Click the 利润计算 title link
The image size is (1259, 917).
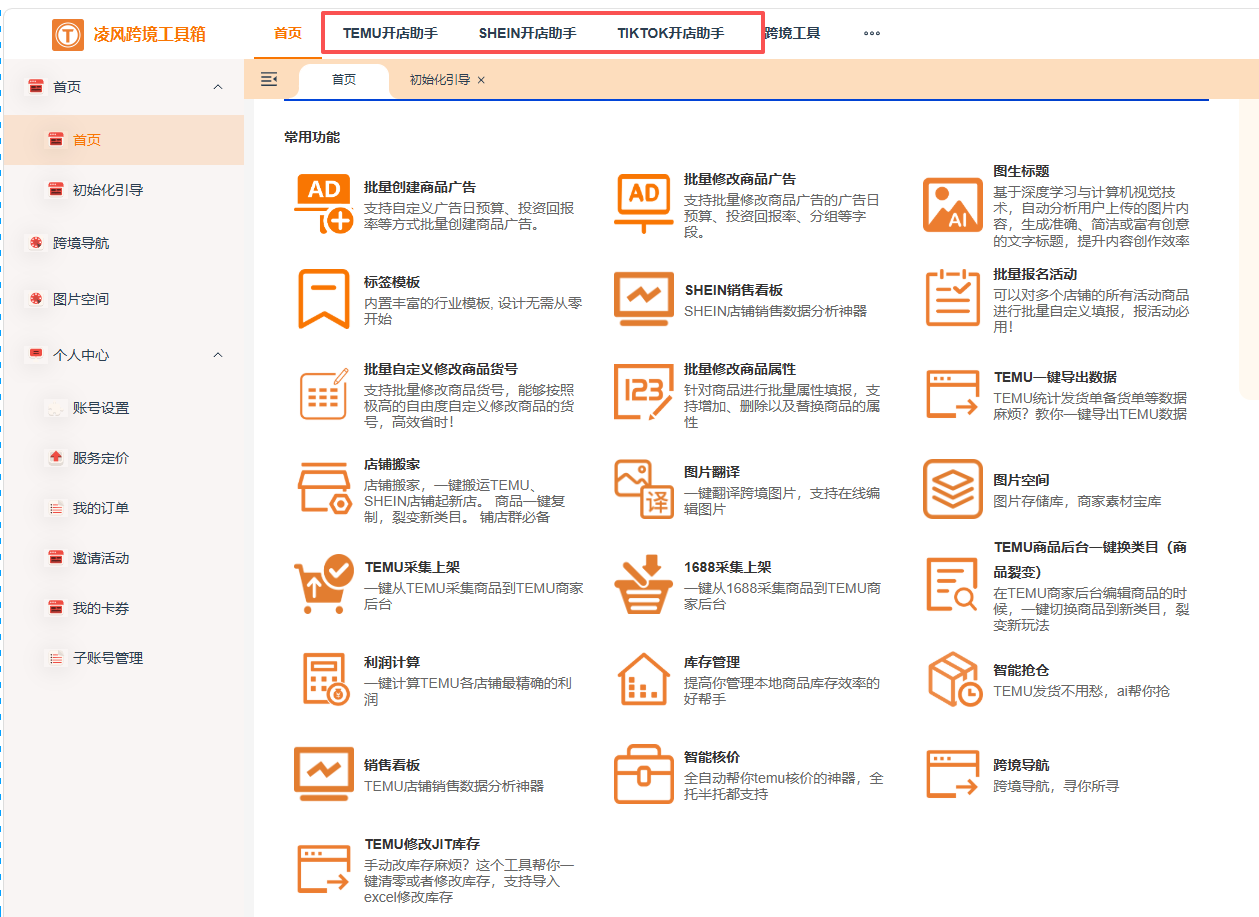(392, 662)
